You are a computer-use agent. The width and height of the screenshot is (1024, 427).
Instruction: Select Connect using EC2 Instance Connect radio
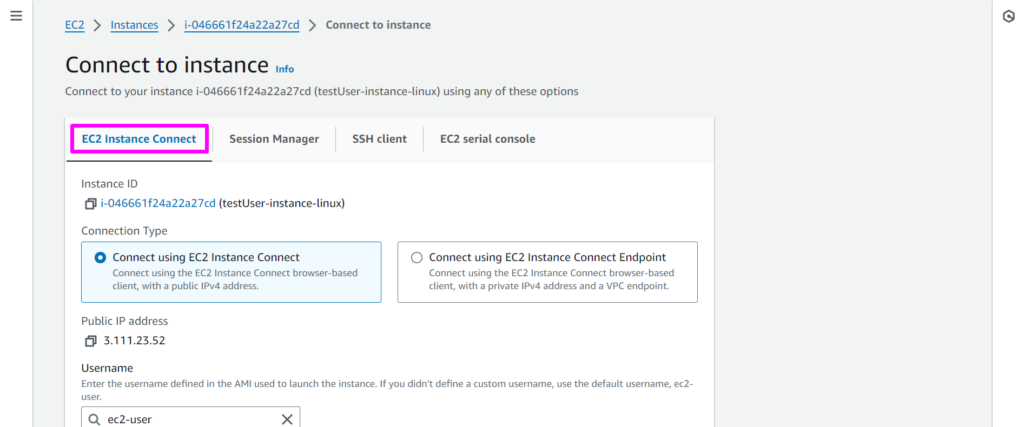tap(100, 257)
